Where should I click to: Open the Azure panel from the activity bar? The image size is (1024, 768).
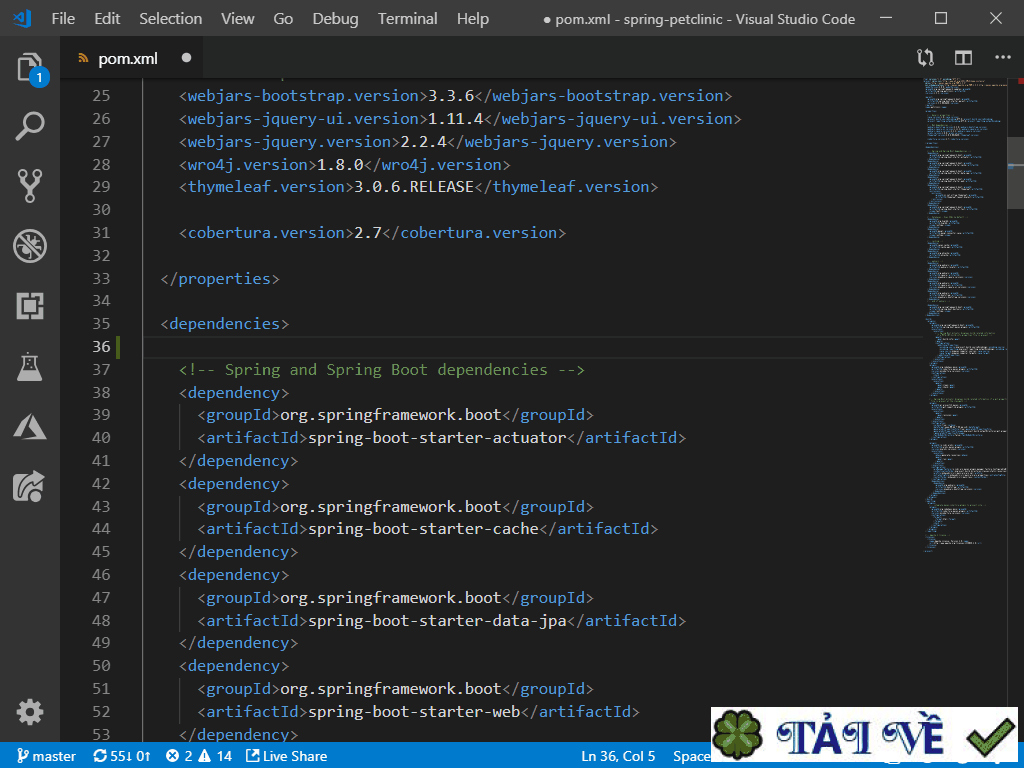(30, 426)
